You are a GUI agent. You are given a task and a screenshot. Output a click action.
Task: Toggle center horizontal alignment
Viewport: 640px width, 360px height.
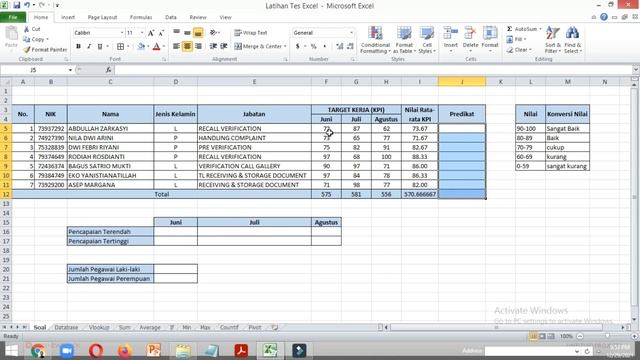click(187, 47)
